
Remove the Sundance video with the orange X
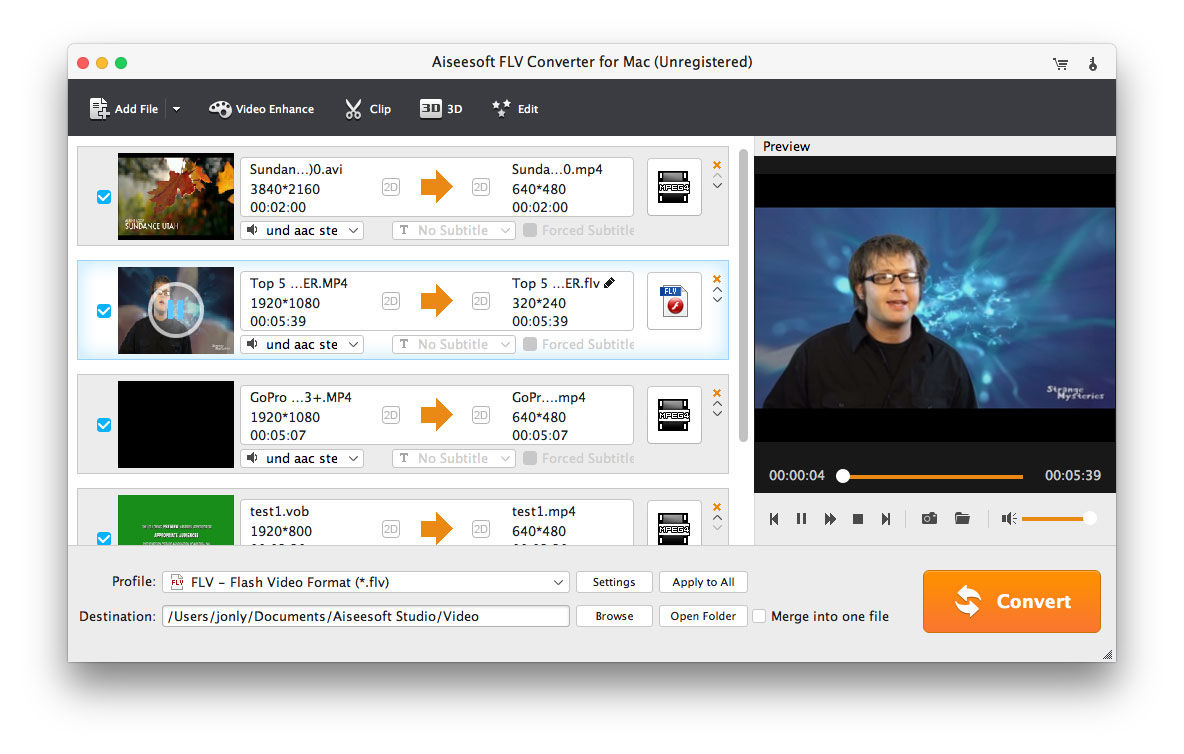(x=717, y=166)
